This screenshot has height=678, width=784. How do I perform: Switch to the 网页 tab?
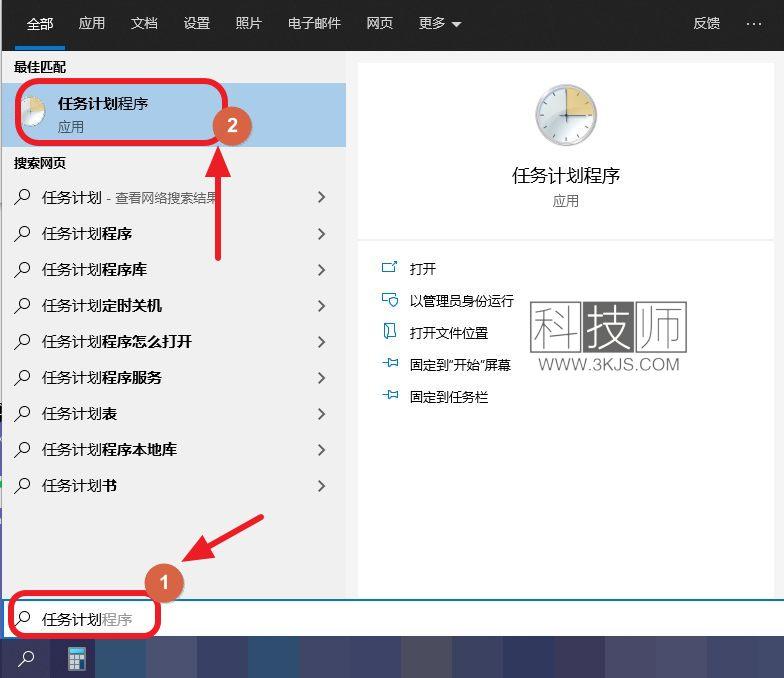pos(380,24)
